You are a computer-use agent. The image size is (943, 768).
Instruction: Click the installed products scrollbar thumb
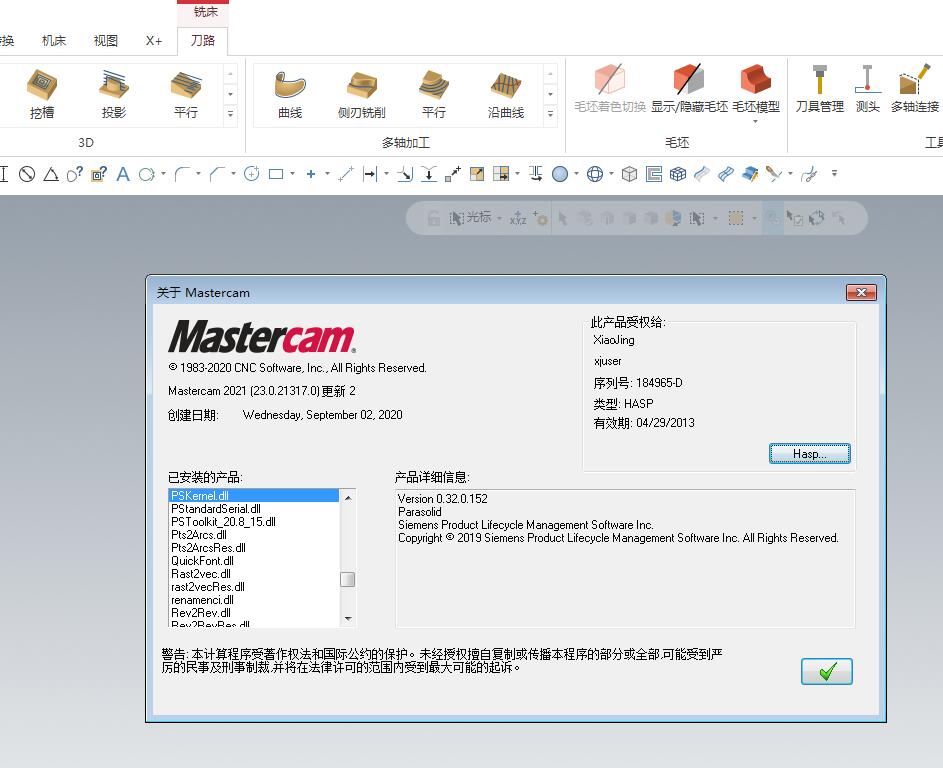pyautogui.click(x=348, y=579)
